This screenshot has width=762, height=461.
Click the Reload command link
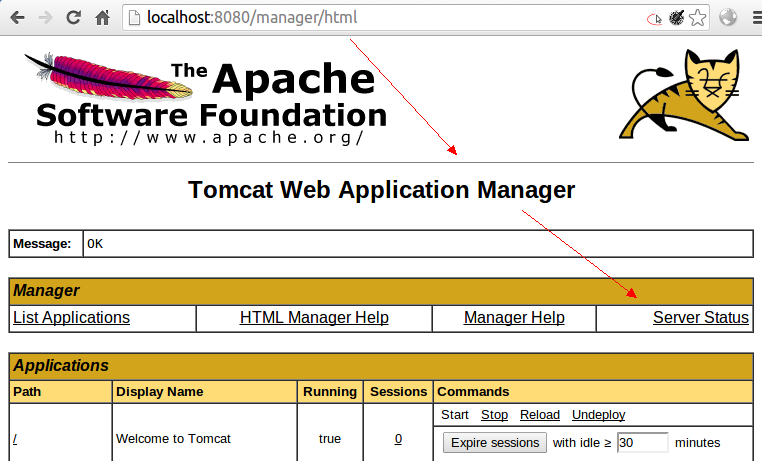point(540,415)
